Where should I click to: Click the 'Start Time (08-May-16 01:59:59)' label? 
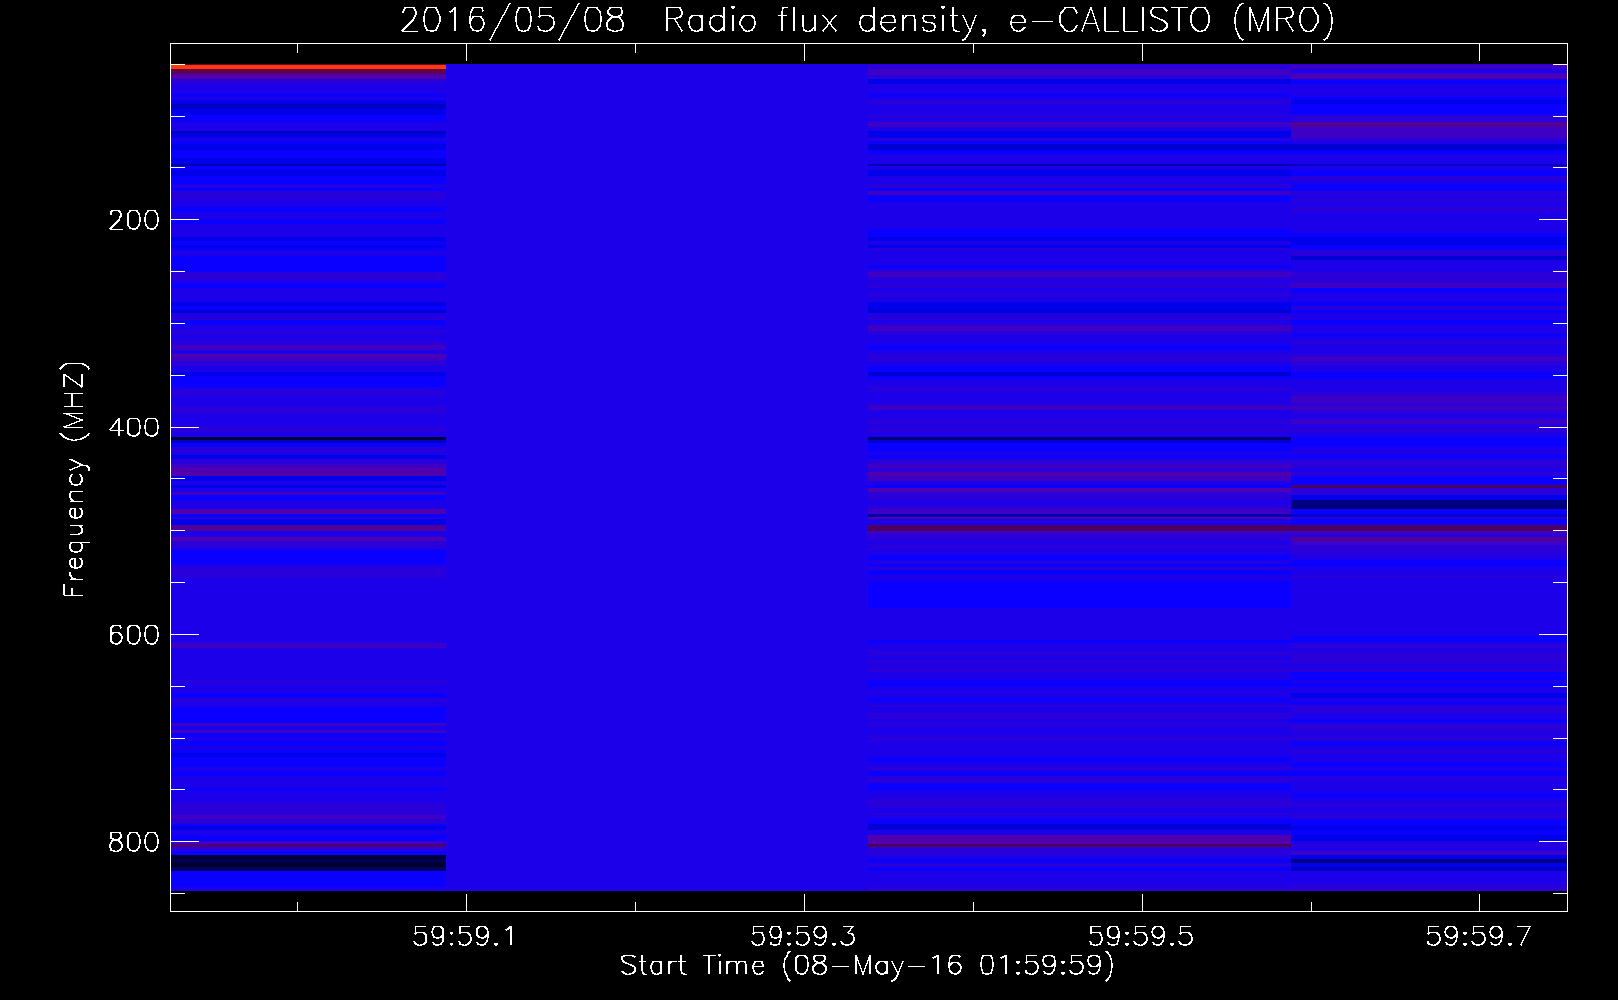click(x=867, y=966)
